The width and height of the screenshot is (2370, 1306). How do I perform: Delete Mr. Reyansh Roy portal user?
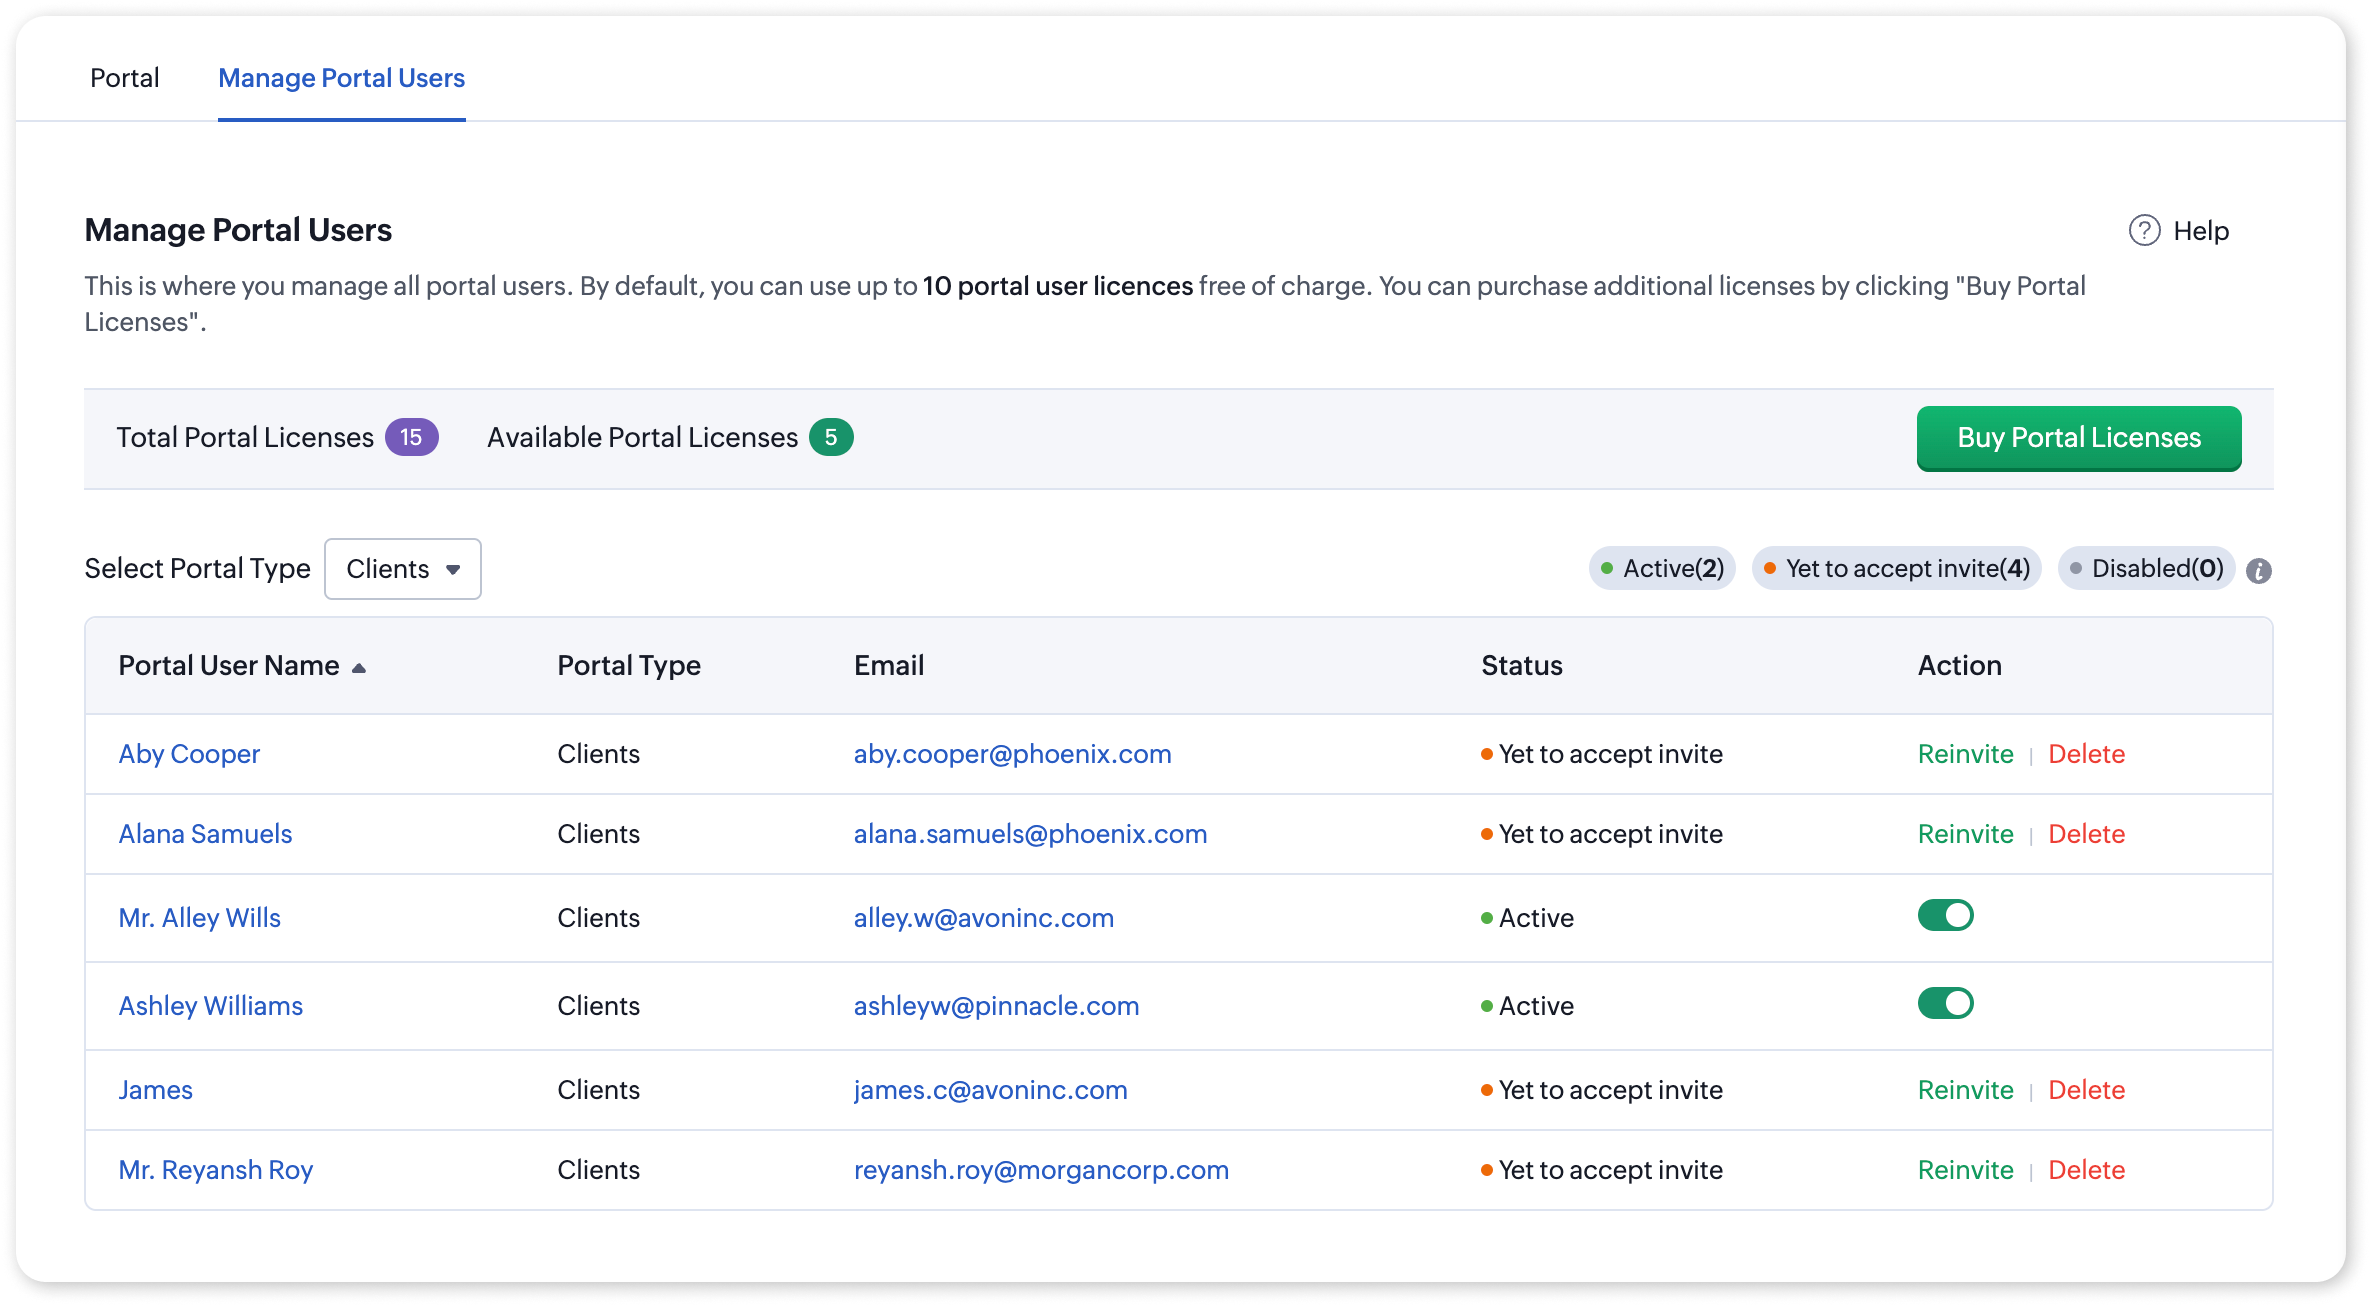tap(2086, 1170)
